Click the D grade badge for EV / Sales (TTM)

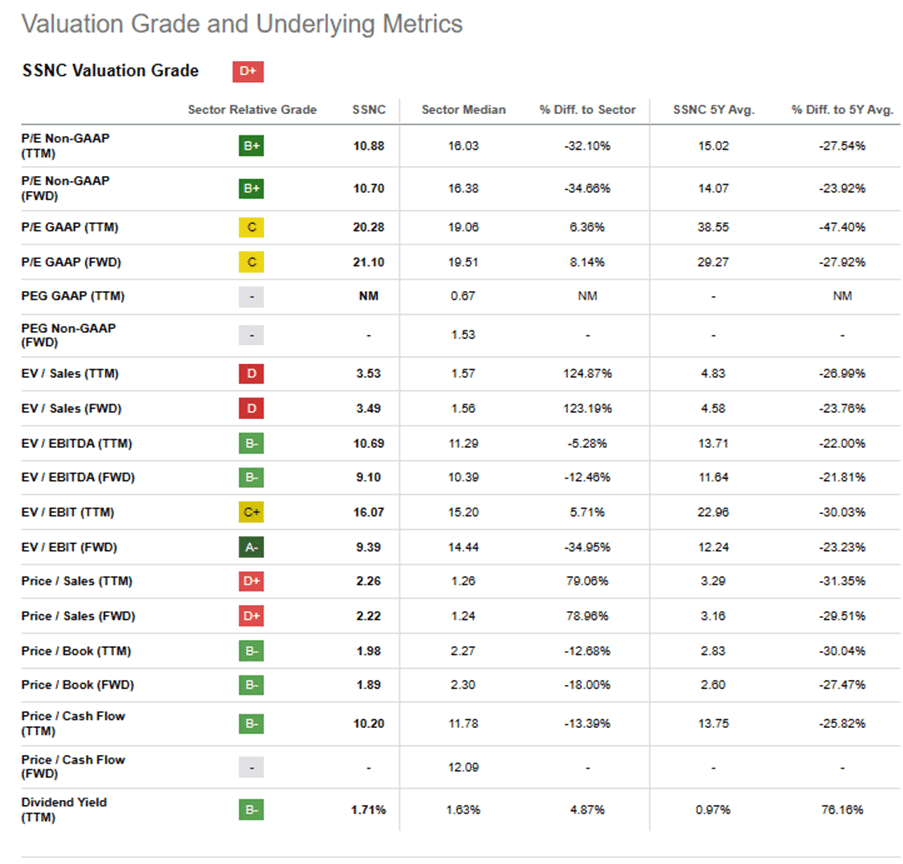click(251, 374)
